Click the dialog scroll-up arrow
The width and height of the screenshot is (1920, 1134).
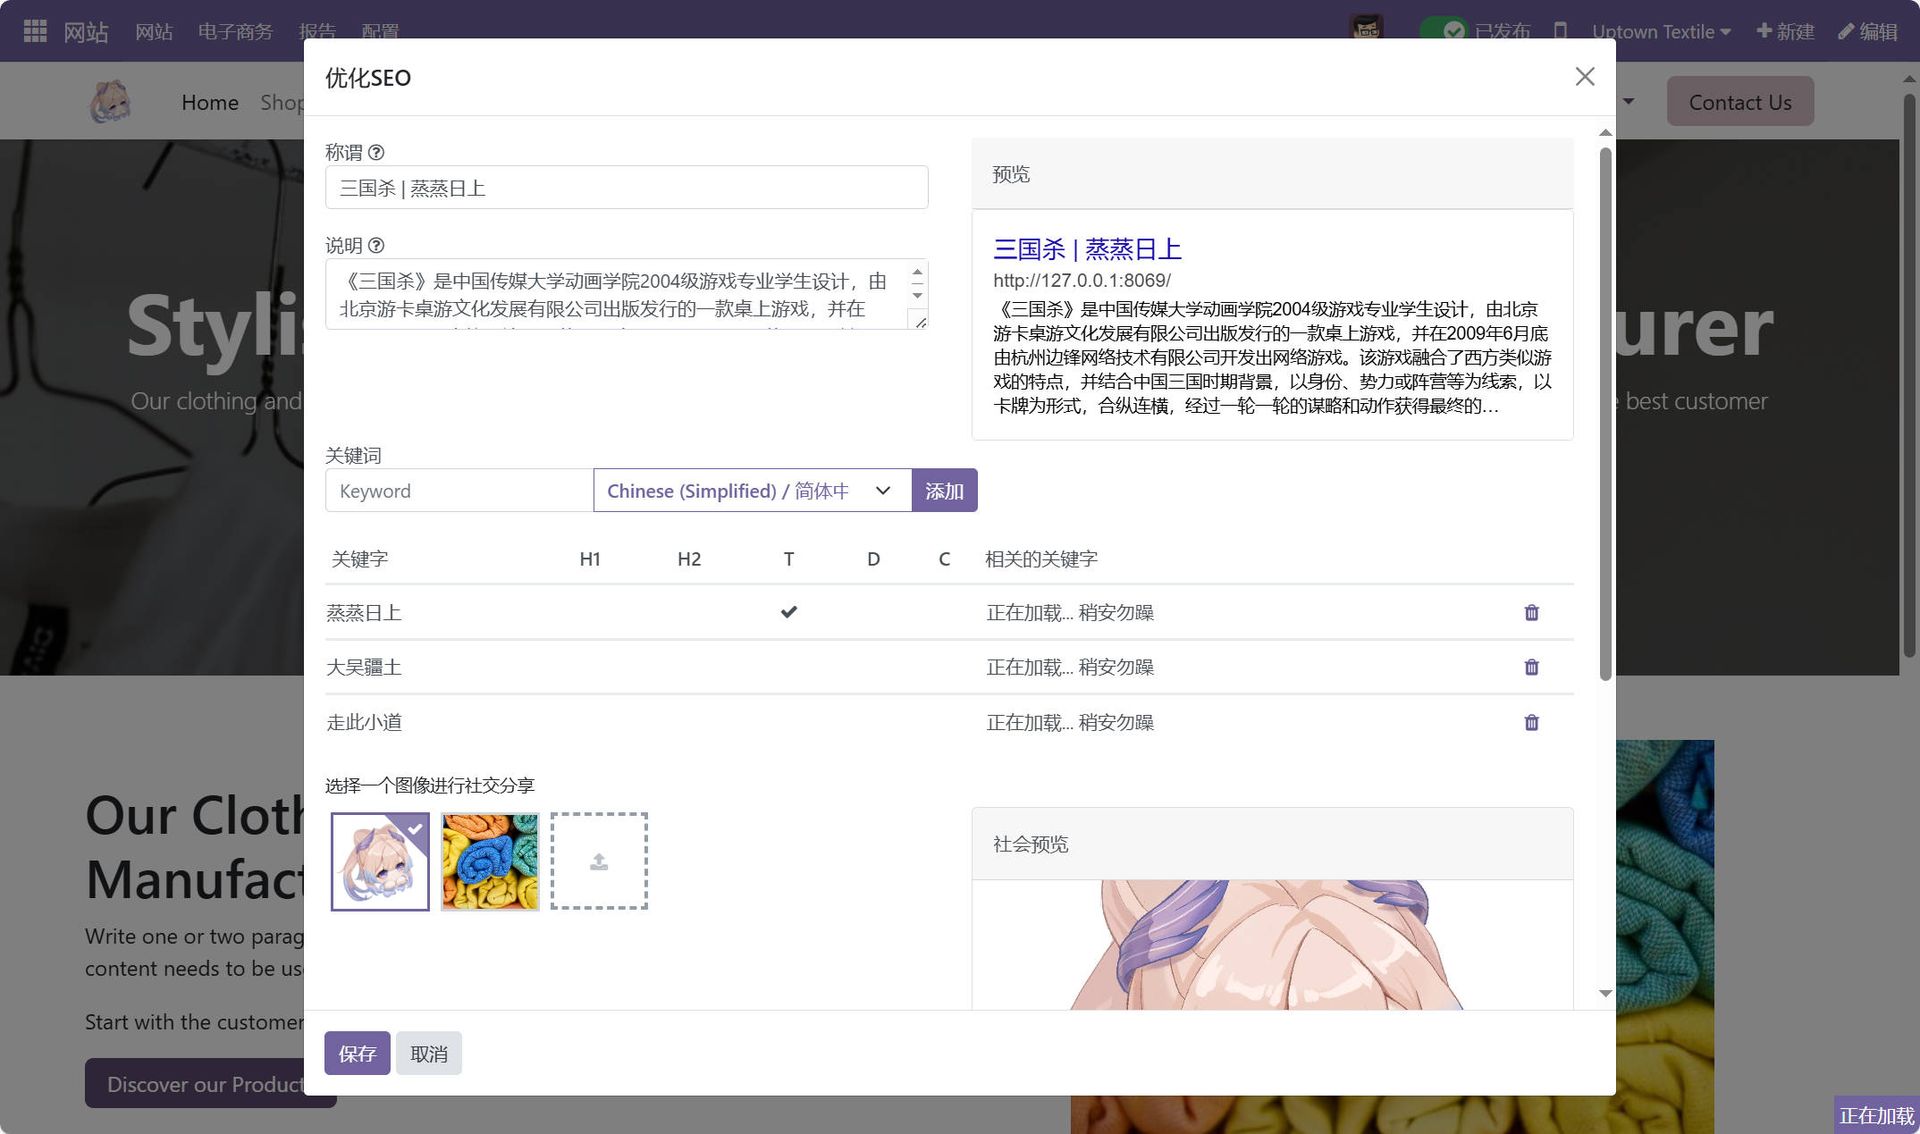pos(1605,133)
